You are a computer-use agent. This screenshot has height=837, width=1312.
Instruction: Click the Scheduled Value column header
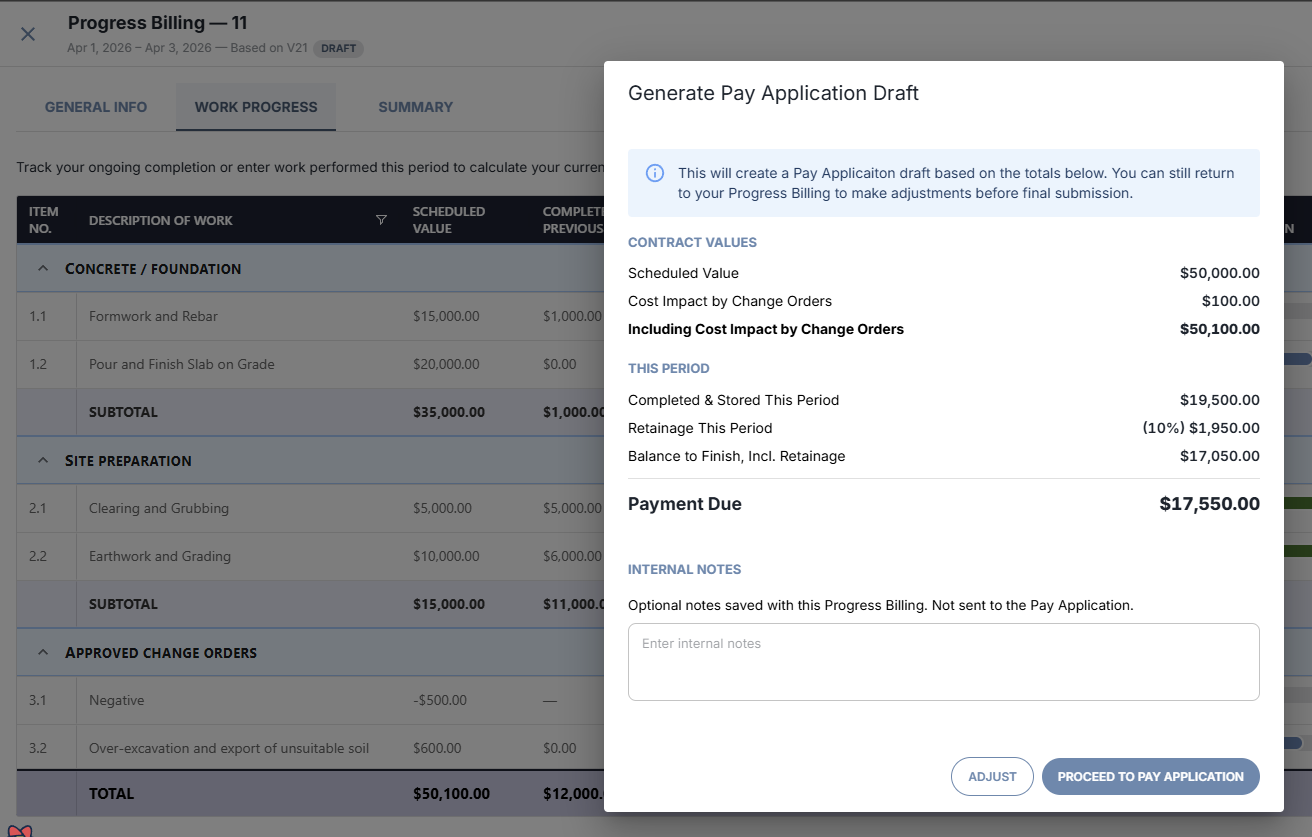point(449,220)
